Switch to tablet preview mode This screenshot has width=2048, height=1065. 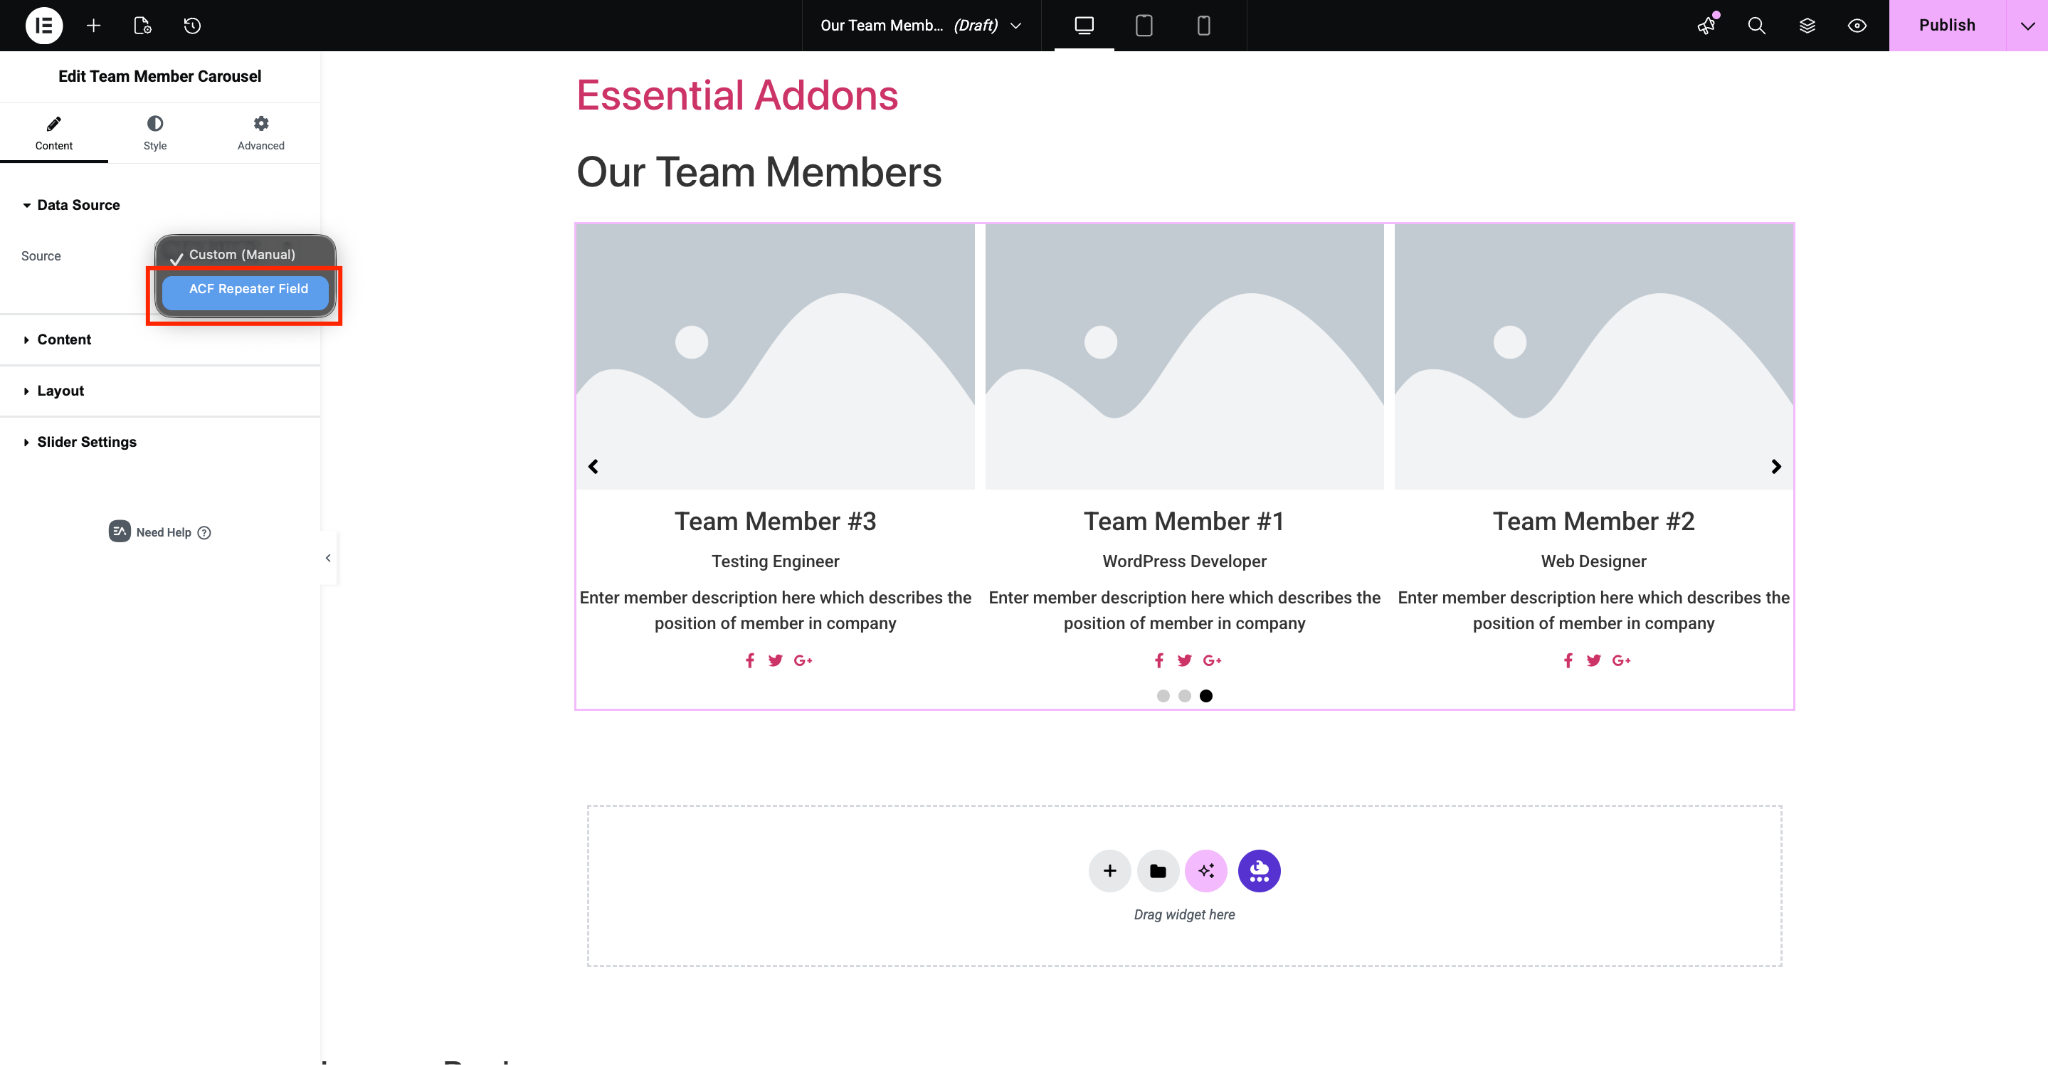pyautogui.click(x=1144, y=25)
